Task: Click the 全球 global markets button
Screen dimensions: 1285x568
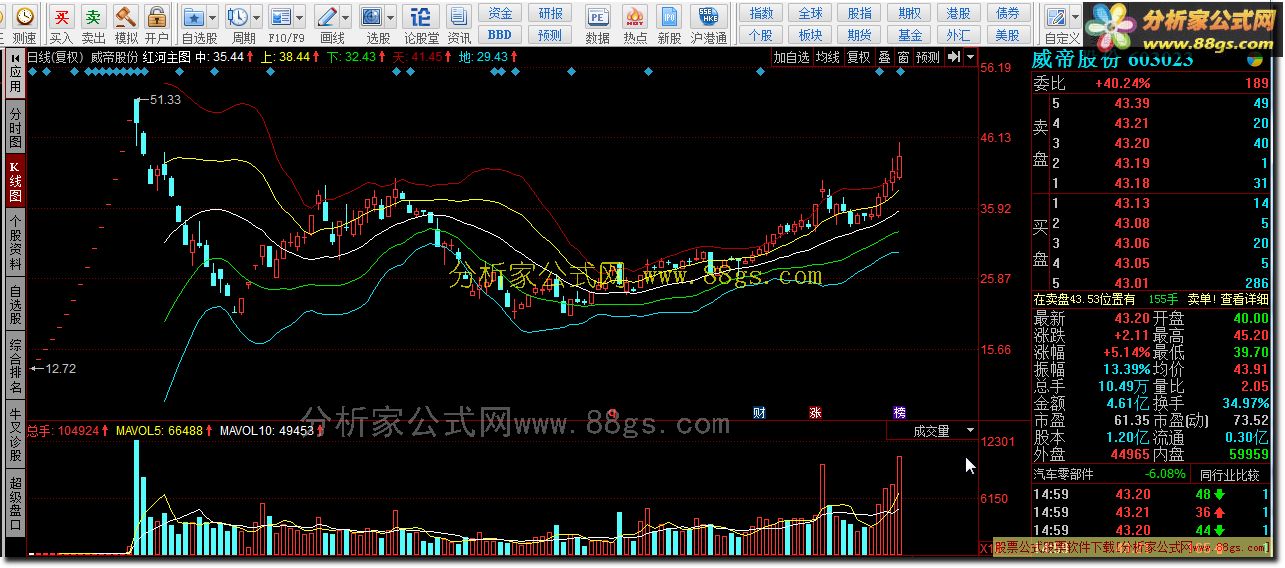Action: coord(810,13)
